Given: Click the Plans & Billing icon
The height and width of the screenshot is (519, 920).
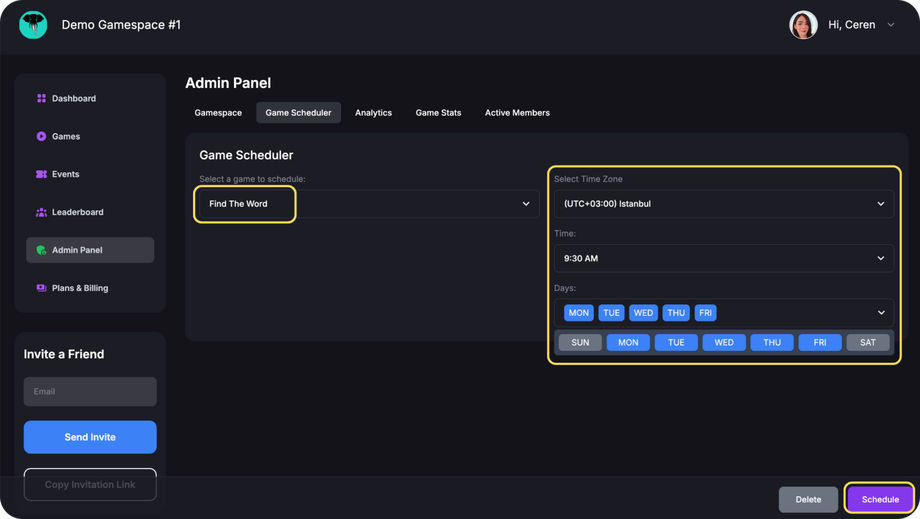Looking at the screenshot, I should (41, 288).
